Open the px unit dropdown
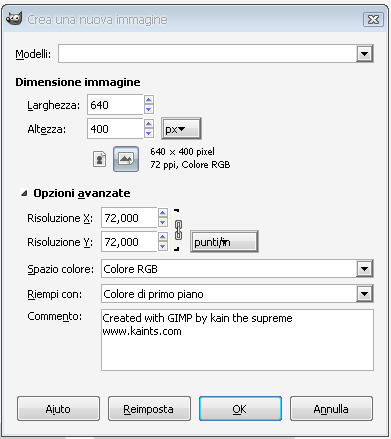 (181, 129)
